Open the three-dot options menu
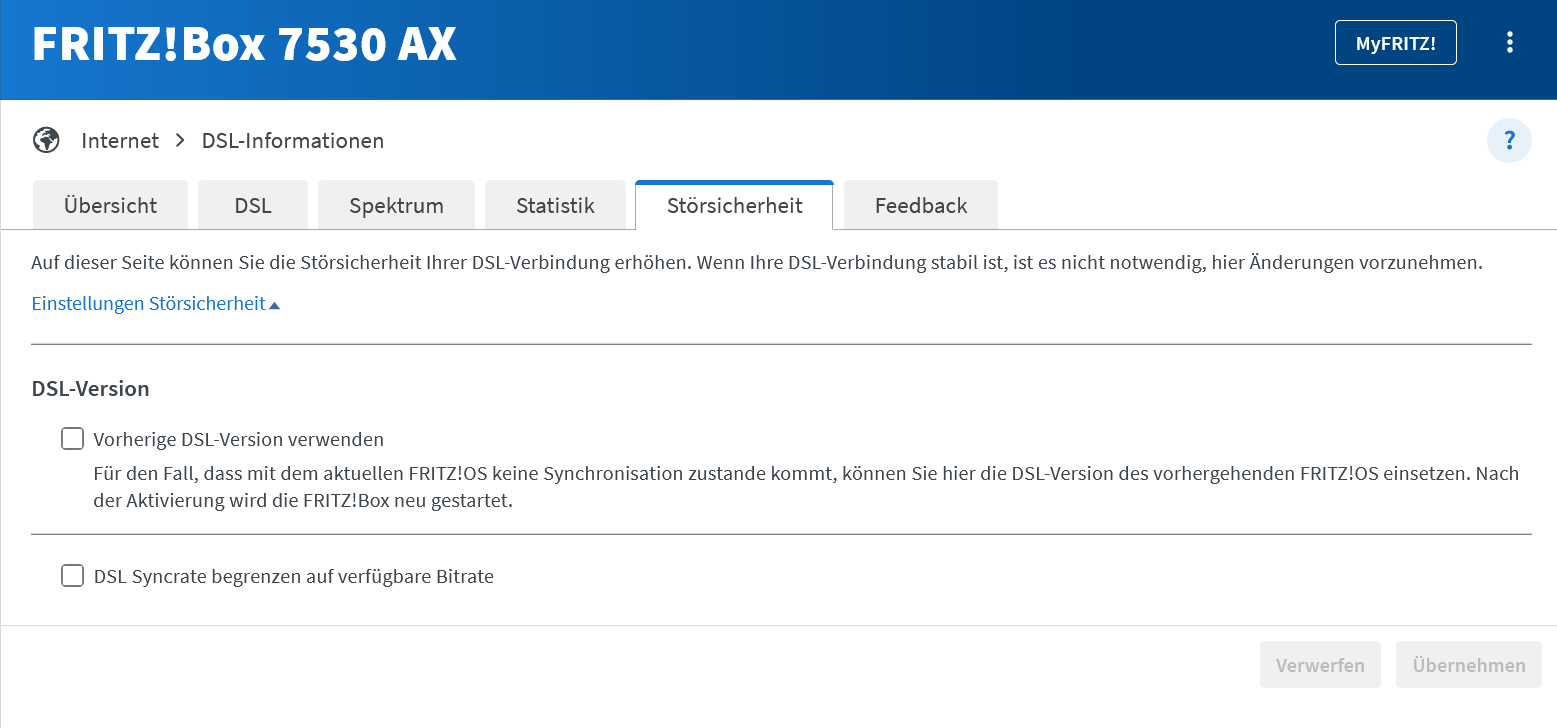 tap(1509, 42)
